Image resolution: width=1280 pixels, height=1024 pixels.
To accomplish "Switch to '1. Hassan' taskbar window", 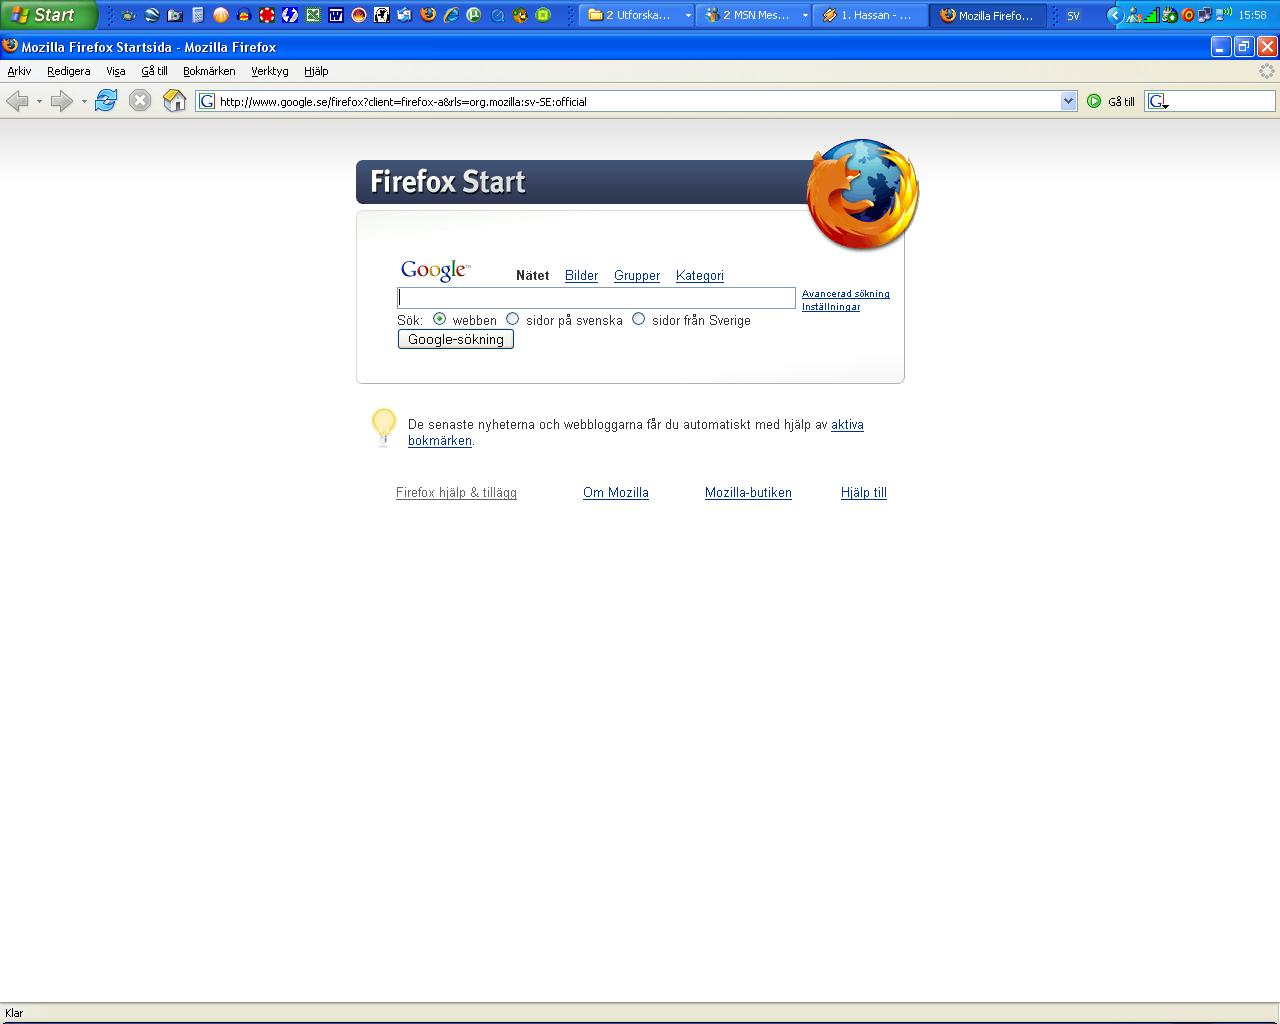I will coord(869,15).
